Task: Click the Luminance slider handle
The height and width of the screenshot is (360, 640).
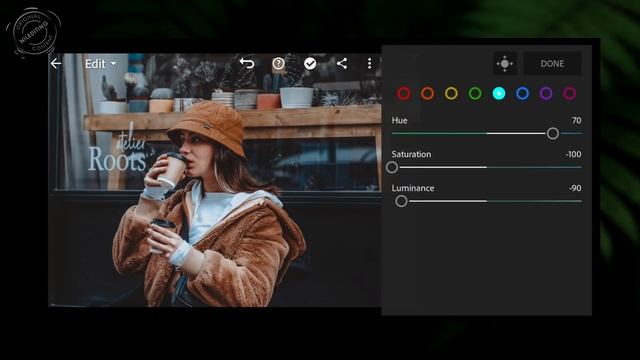Action: (401, 201)
